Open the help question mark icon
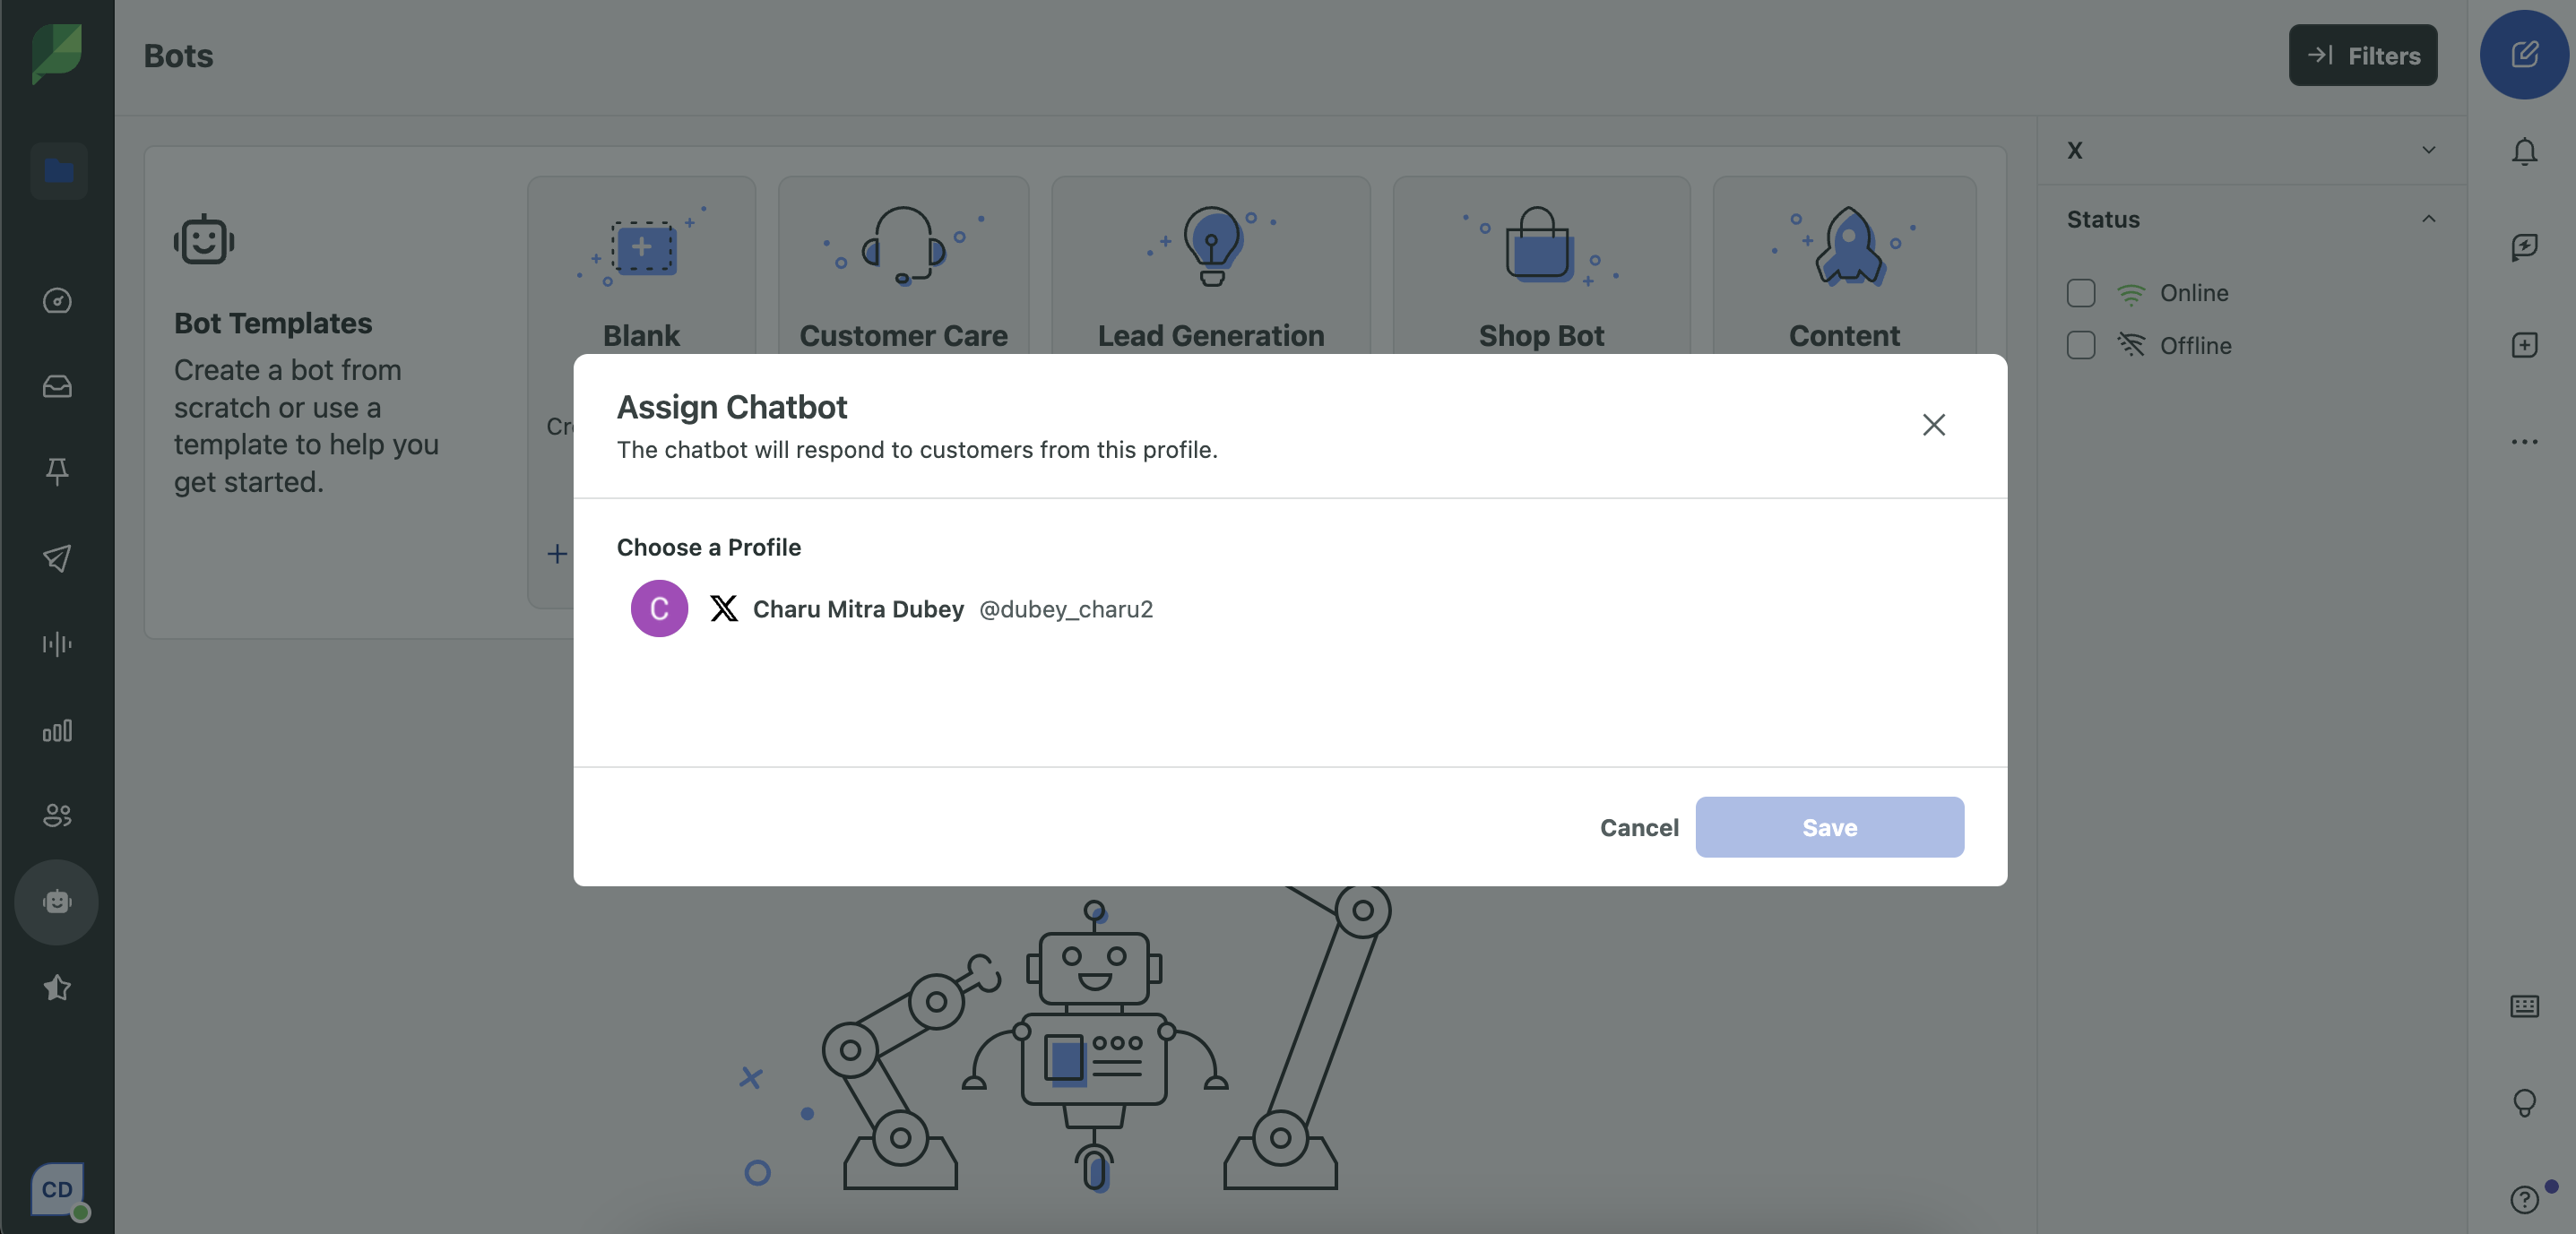This screenshot has width=2576, height=1234. (2524, 1199)
